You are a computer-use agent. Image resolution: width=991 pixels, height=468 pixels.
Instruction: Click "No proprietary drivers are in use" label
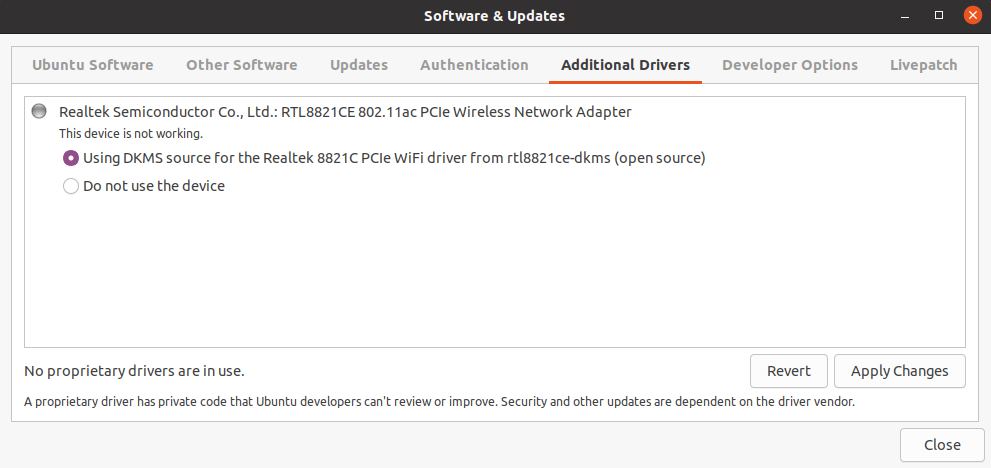coord(134,371)
